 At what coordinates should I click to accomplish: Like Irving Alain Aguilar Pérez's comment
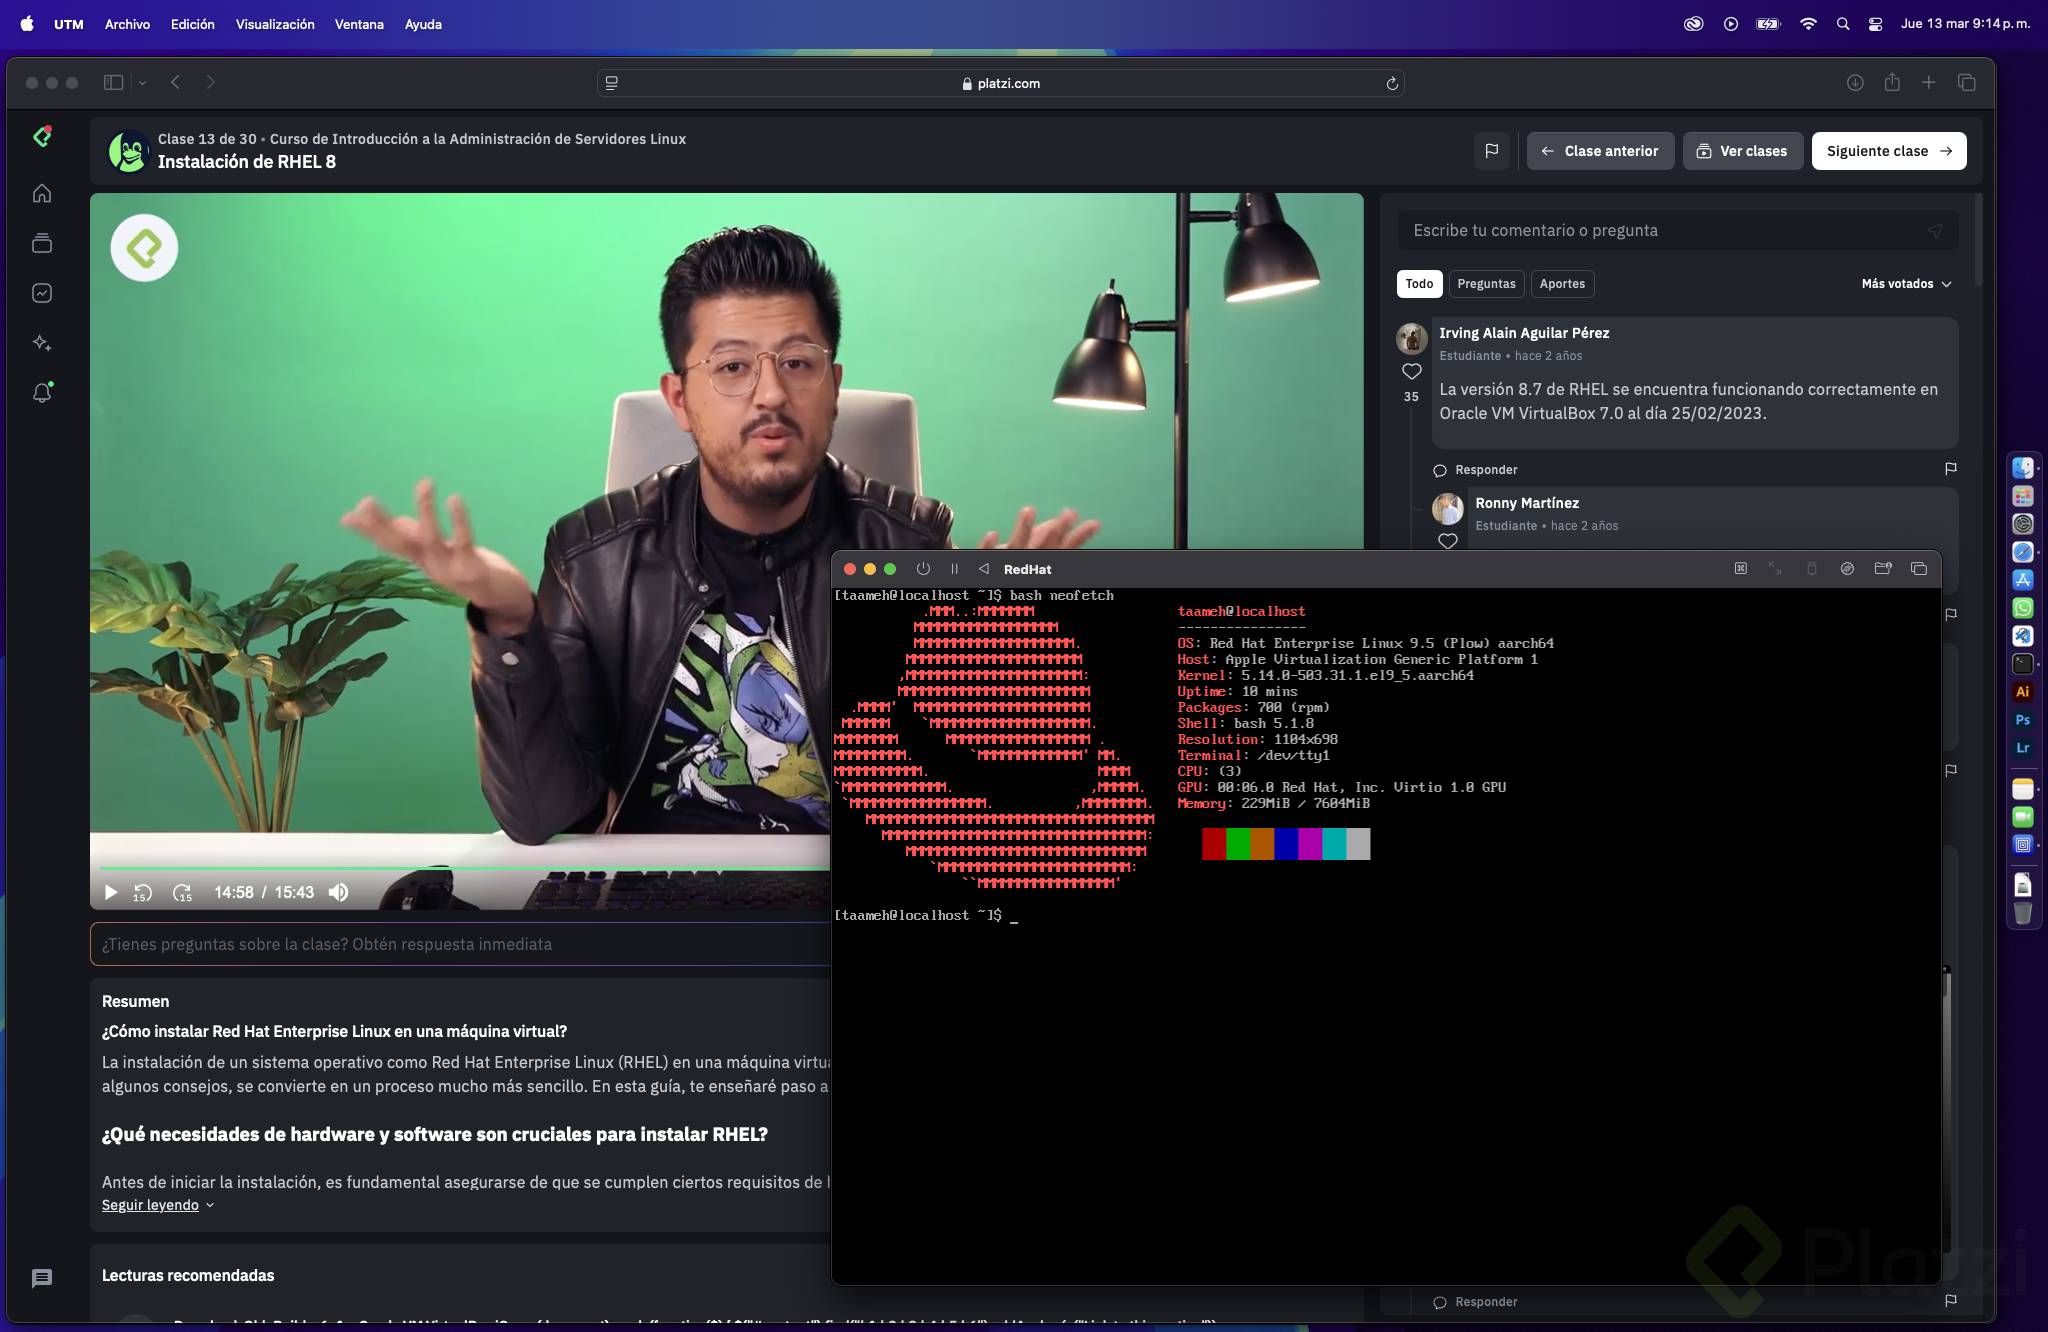click(x=1411, y=372)
